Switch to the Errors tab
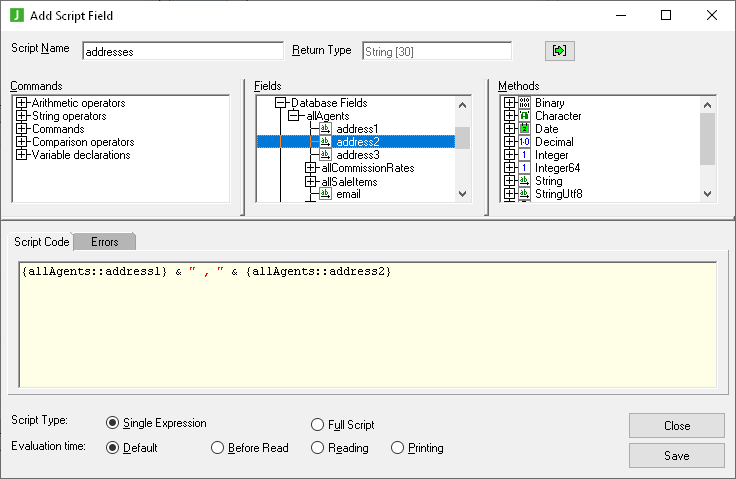736x479 pixels. [105, 242]
